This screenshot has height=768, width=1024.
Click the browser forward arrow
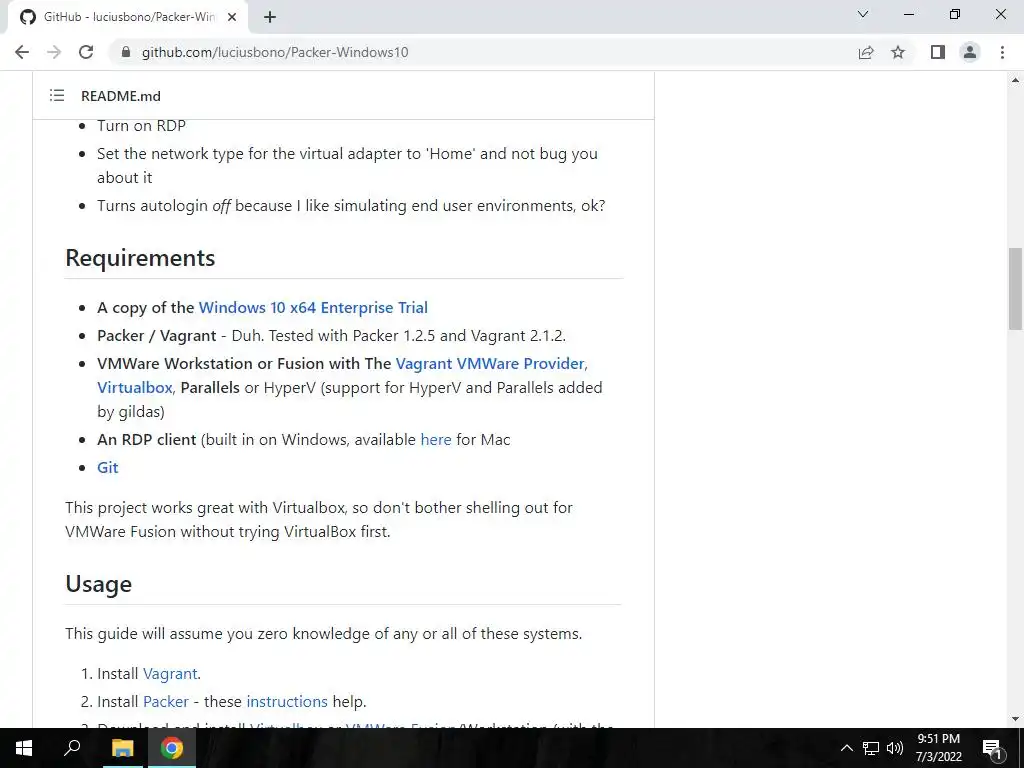(x=54, y=52)
